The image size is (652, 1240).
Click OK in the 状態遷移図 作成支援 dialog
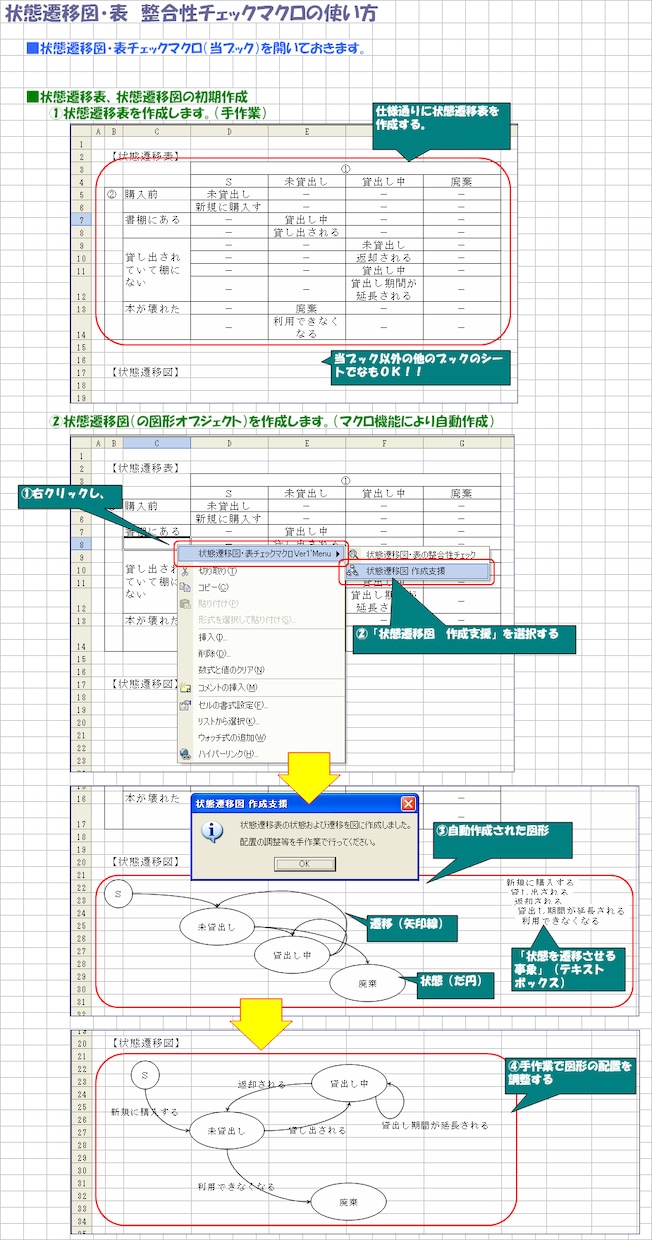[x=304, y=863]
